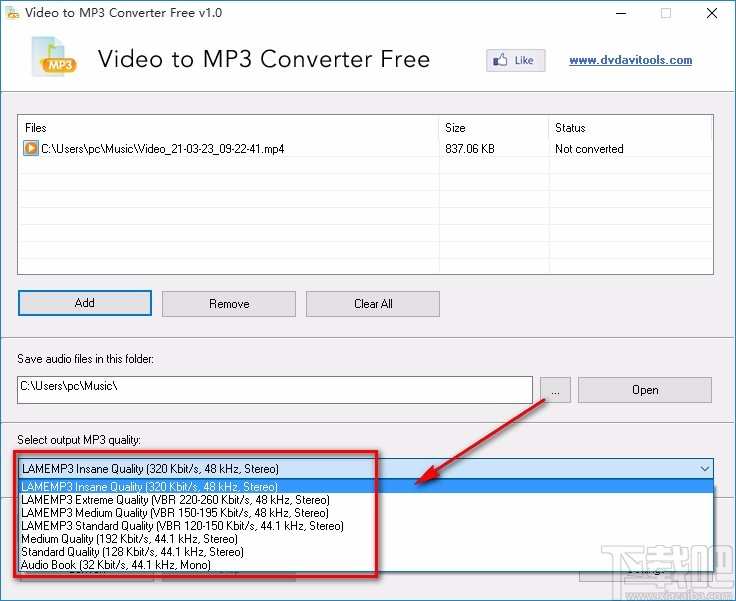Collapse the MP3 quality dropdown arrow

coord(704,469)
